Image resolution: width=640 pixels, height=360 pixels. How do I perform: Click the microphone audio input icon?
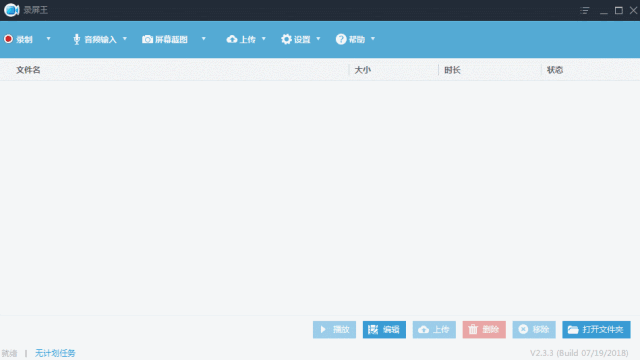[x=76, y=39]
